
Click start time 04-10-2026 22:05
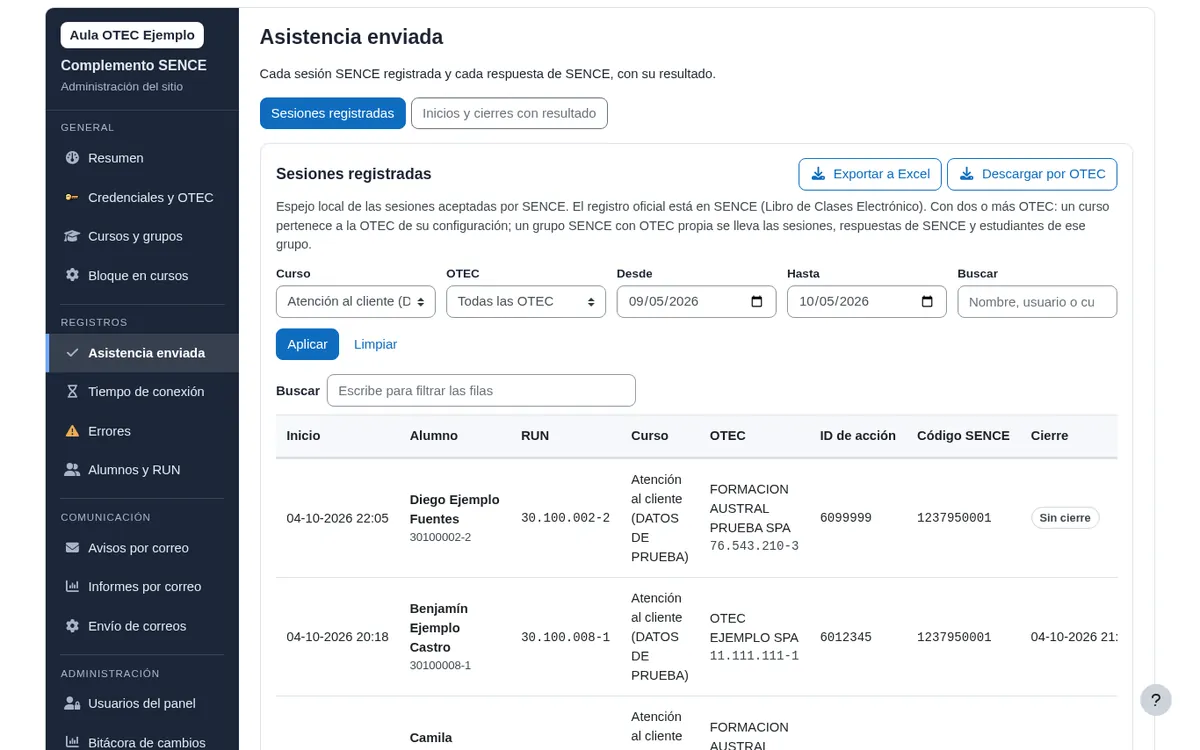click(337, 518)
